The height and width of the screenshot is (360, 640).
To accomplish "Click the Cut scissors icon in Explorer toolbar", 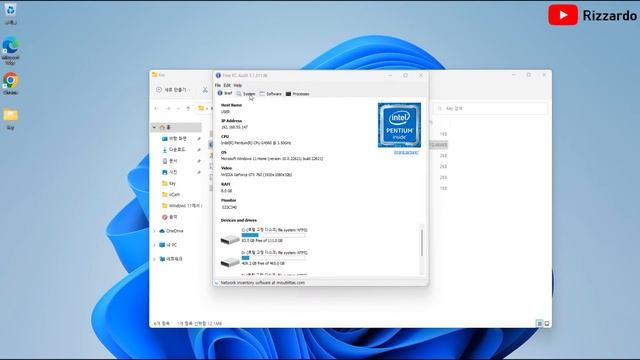I will (205, 90).
